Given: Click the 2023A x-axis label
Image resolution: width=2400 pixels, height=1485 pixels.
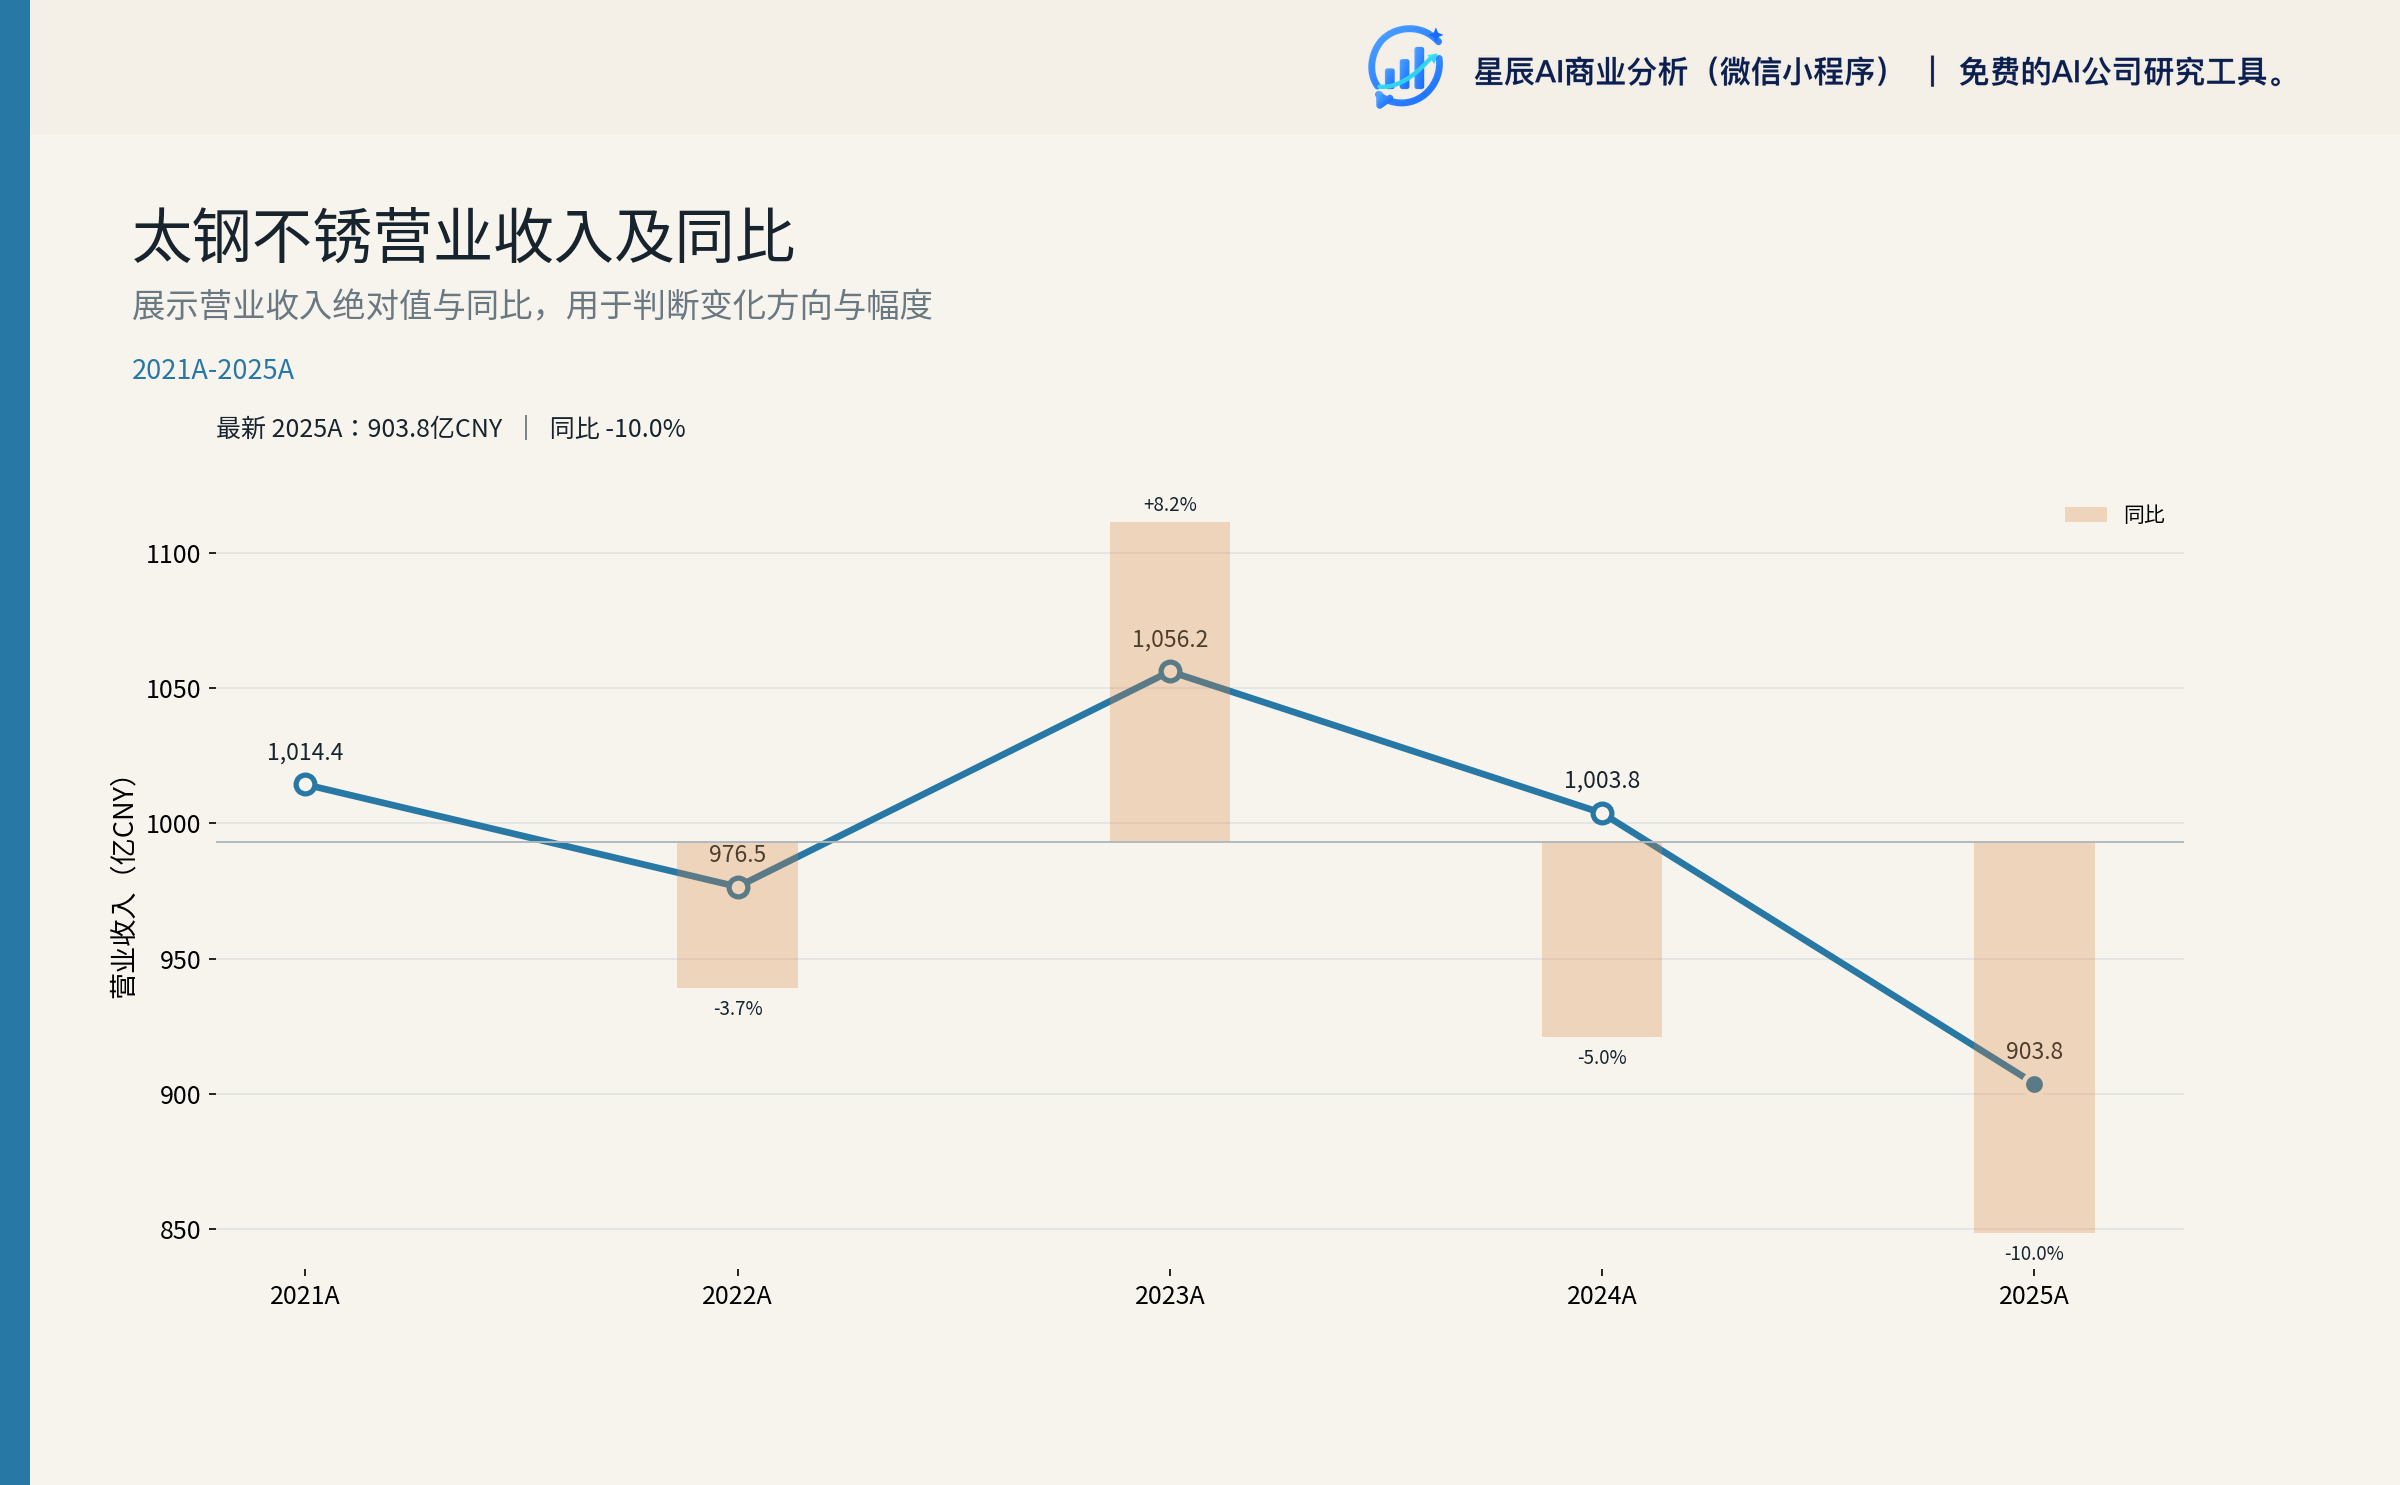Looking at the screenshot, I should (1170, 1295).
